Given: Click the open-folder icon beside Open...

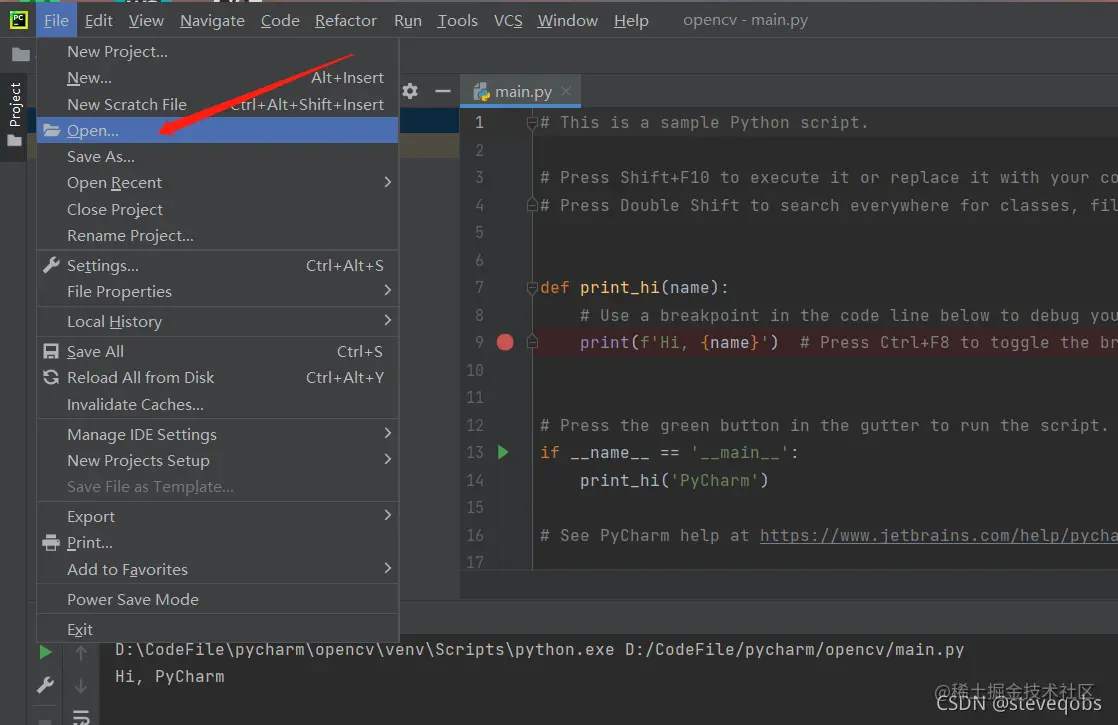Looking at the screenshot, I should (x=51, y=130).
